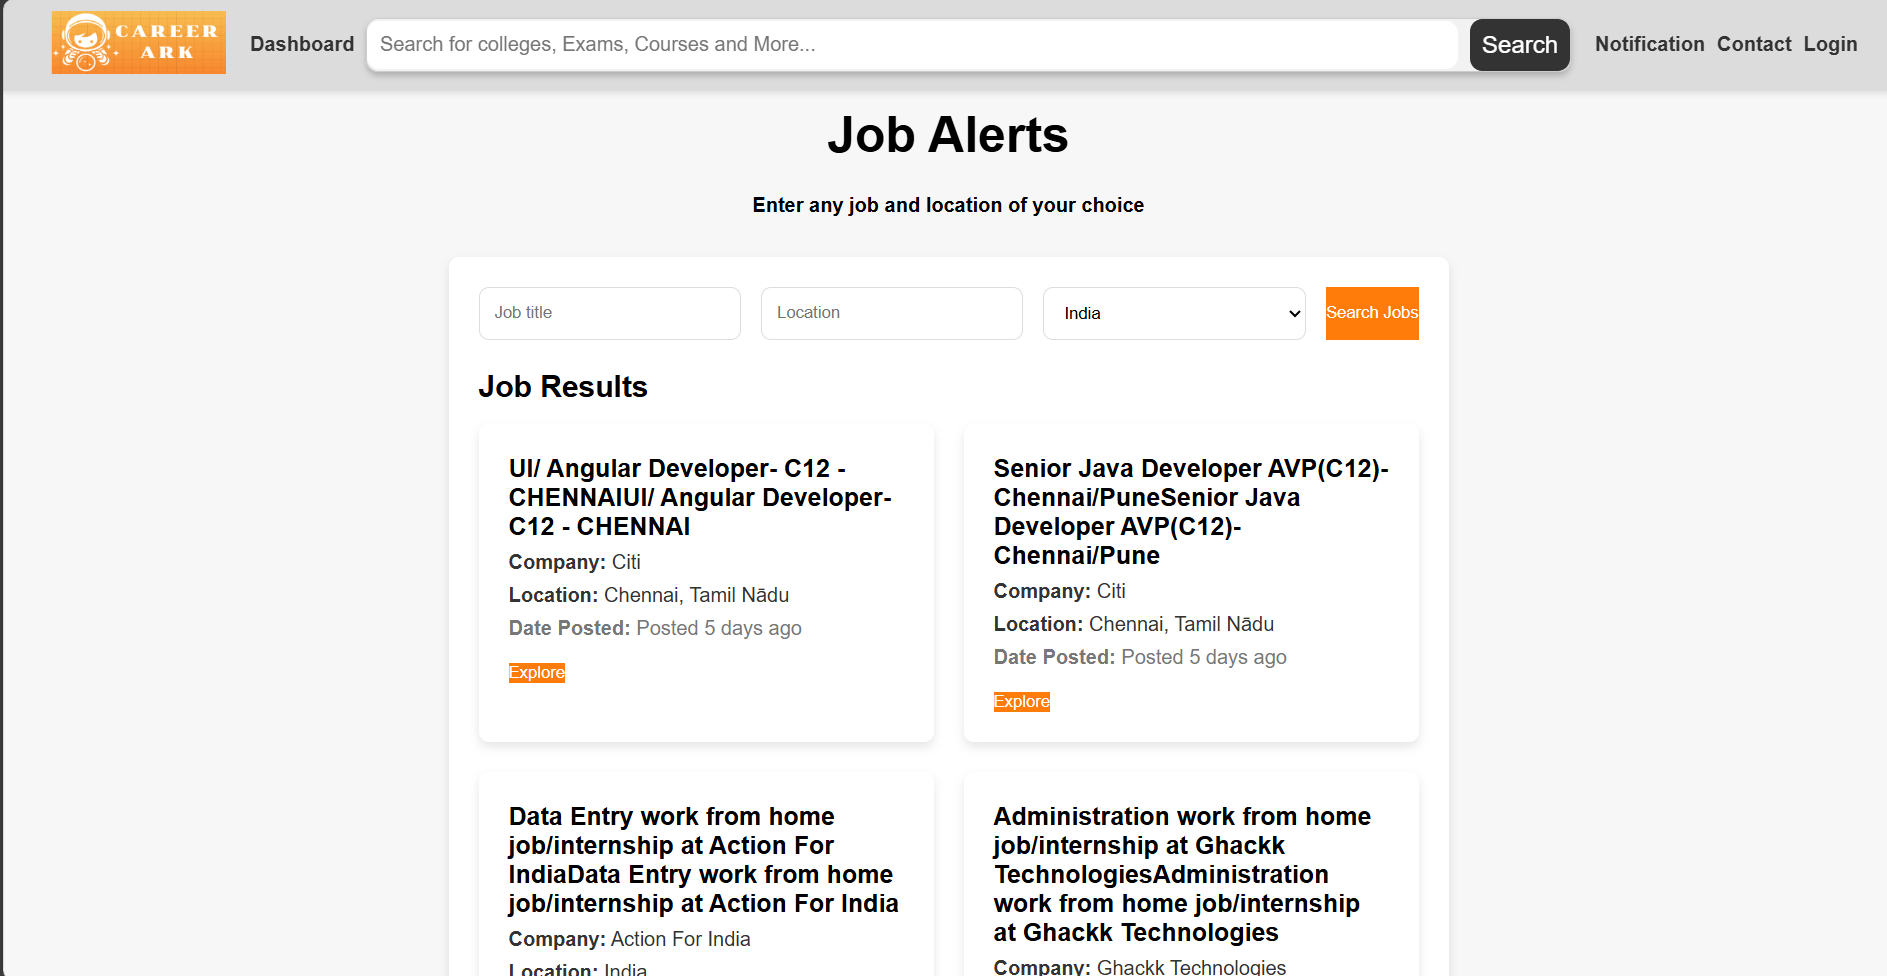Viewport: 1887px width, 976px height.
Task: Expand the India country dropdown
Action: click(1174, 313)
